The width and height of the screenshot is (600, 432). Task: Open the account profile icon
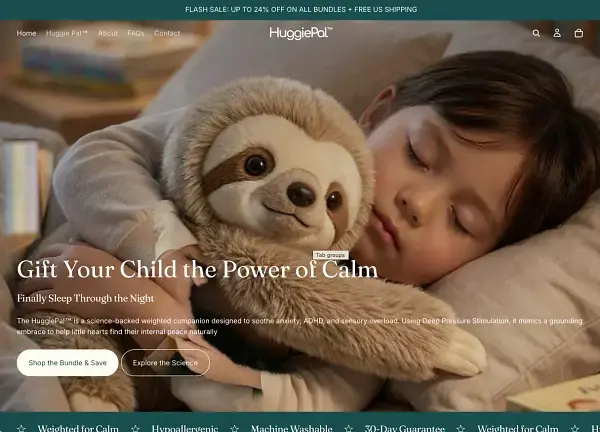tap(557, 33)
